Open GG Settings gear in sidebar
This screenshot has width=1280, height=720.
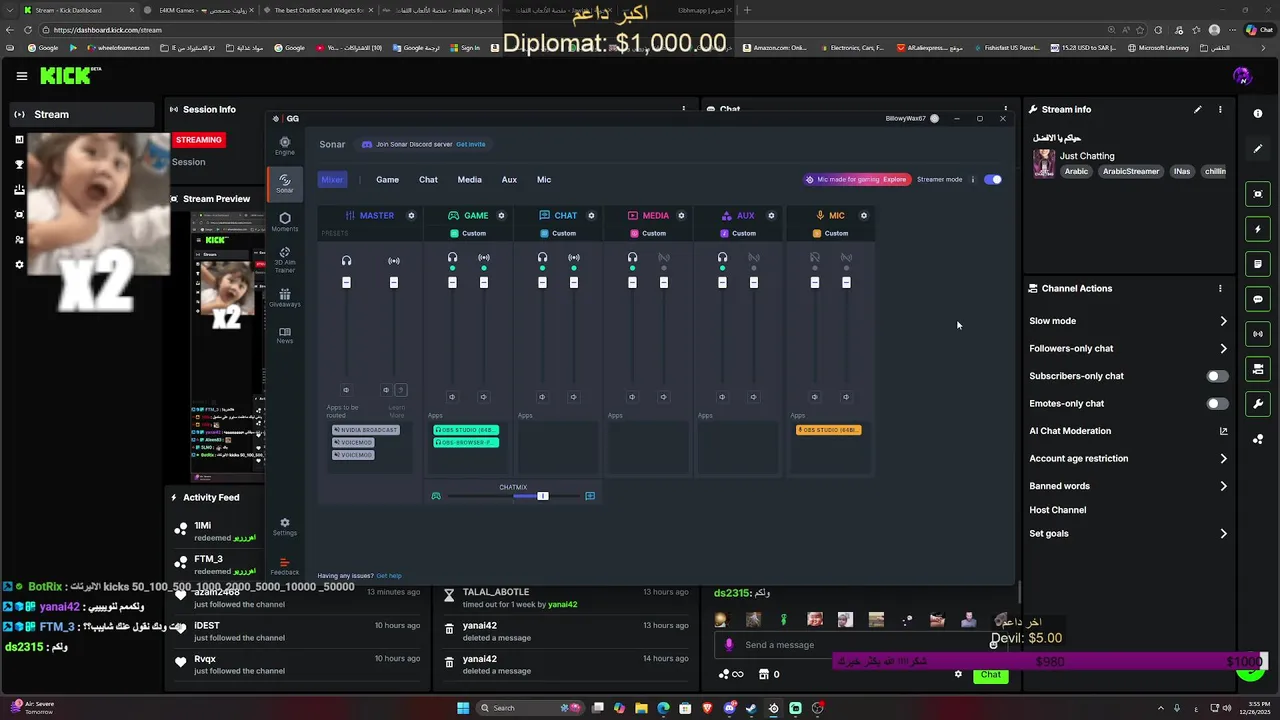(285, 526)
